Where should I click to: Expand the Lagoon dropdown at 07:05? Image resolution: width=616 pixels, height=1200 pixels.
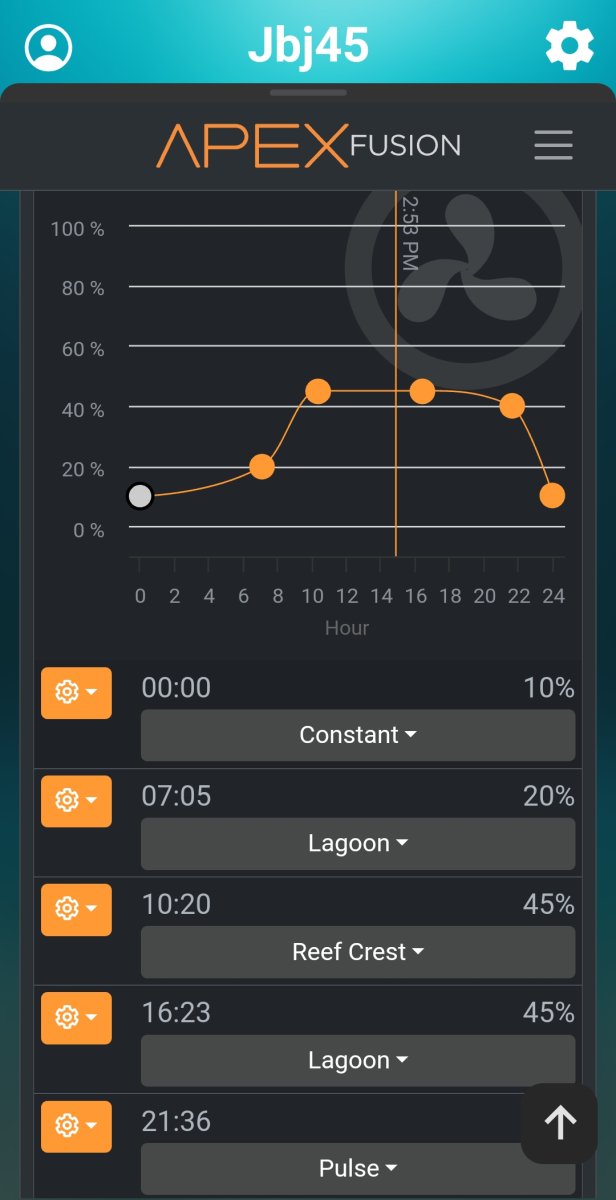point(357,844)
